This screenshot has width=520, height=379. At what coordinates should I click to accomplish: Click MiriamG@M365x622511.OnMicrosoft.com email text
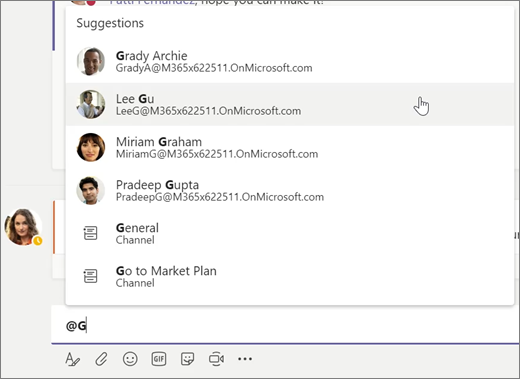(x=217, y=154)
